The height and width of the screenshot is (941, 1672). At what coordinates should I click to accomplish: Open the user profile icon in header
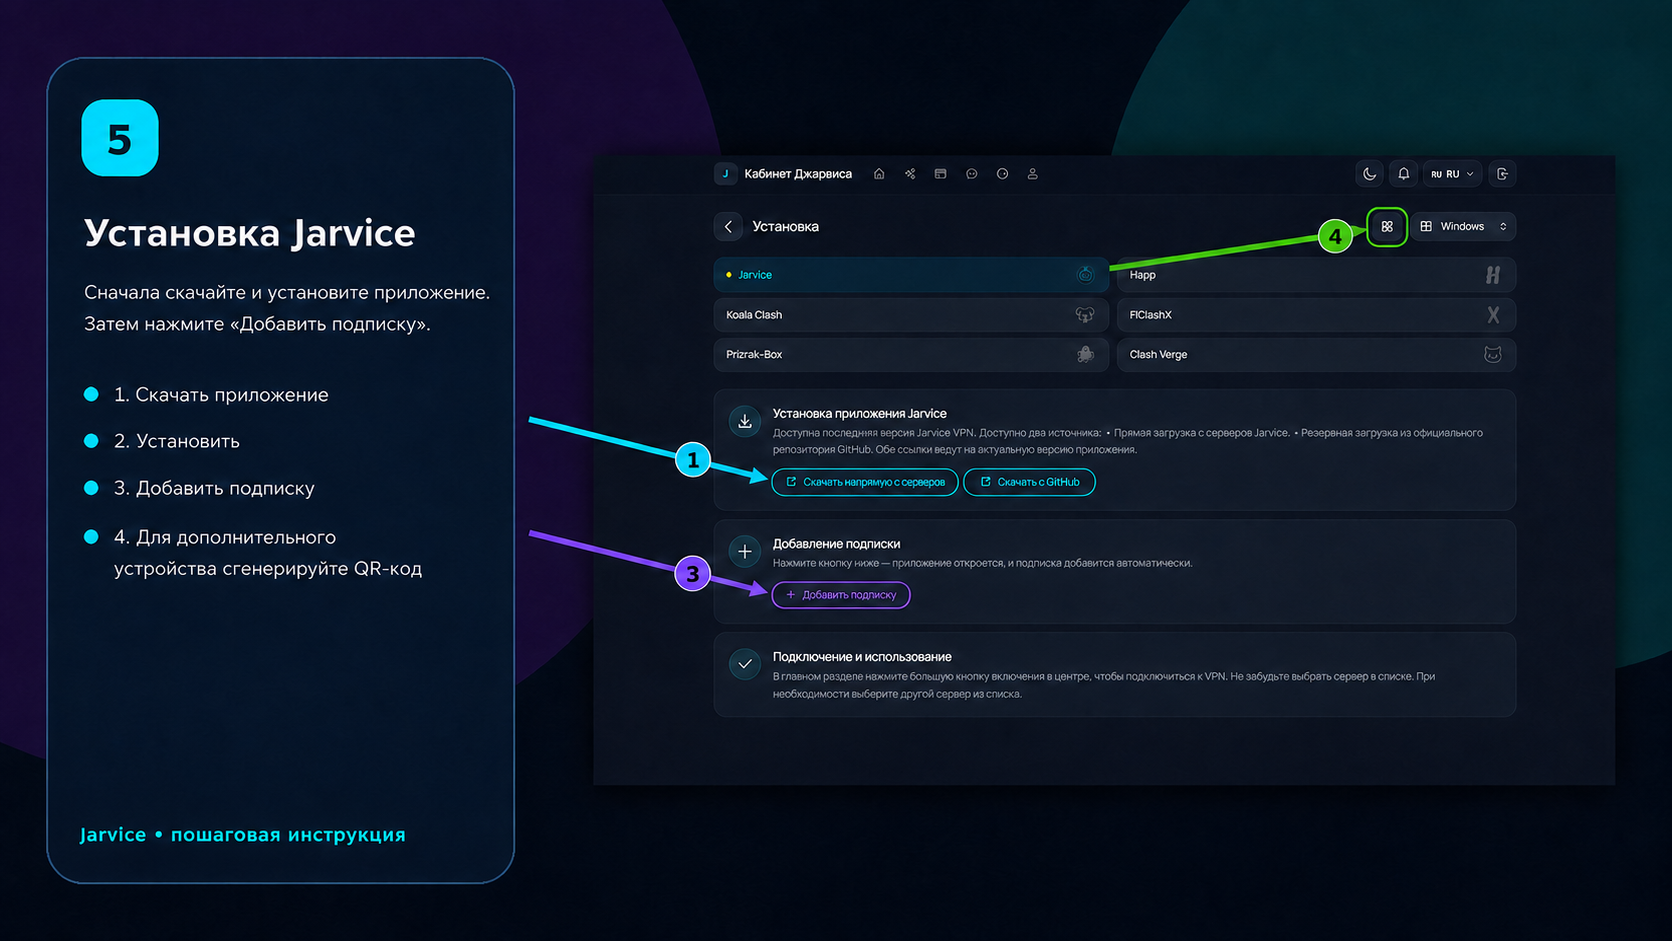[1033, 174]
